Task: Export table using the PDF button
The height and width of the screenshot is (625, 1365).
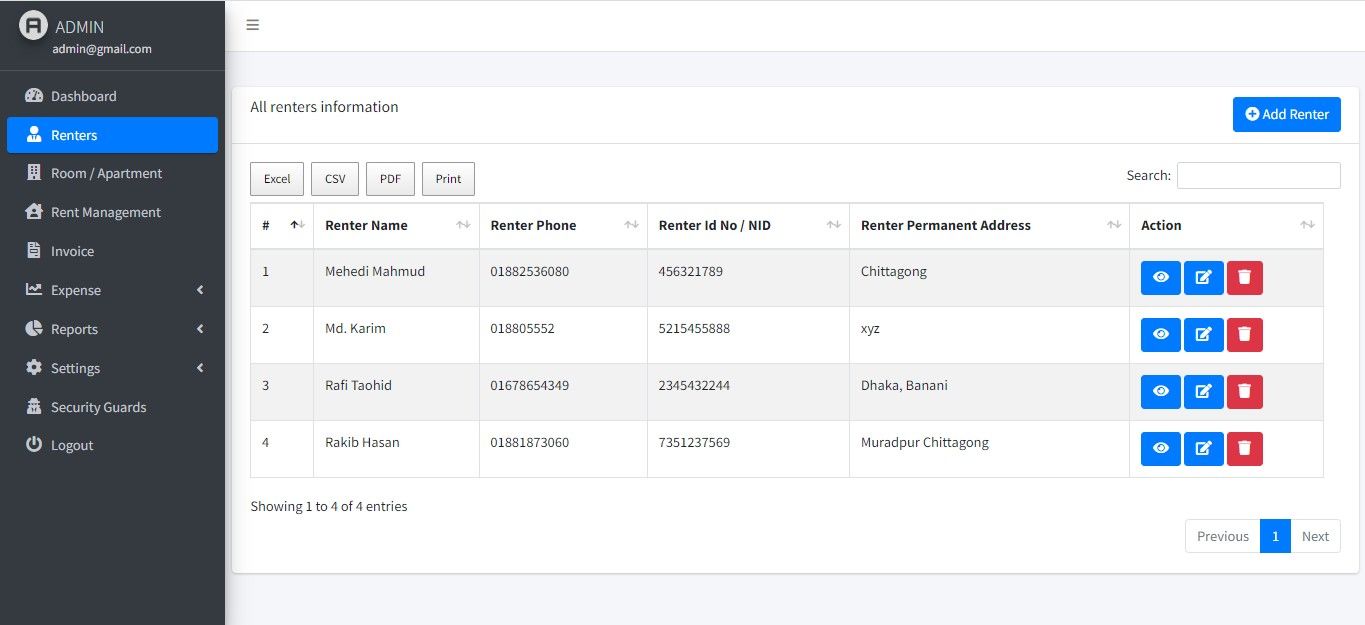Action: (x=390, y=179)
